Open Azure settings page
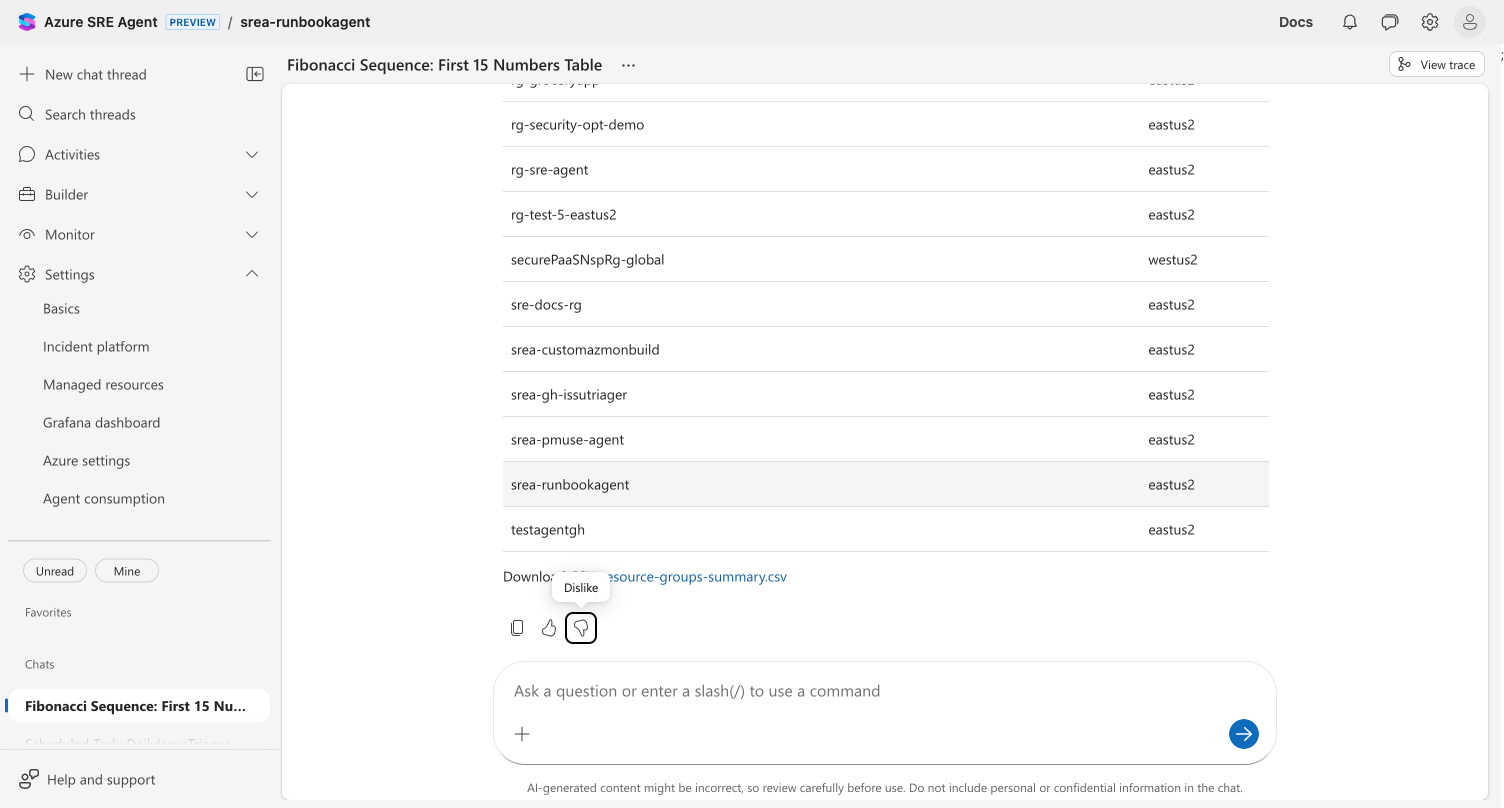 (86, 461)
